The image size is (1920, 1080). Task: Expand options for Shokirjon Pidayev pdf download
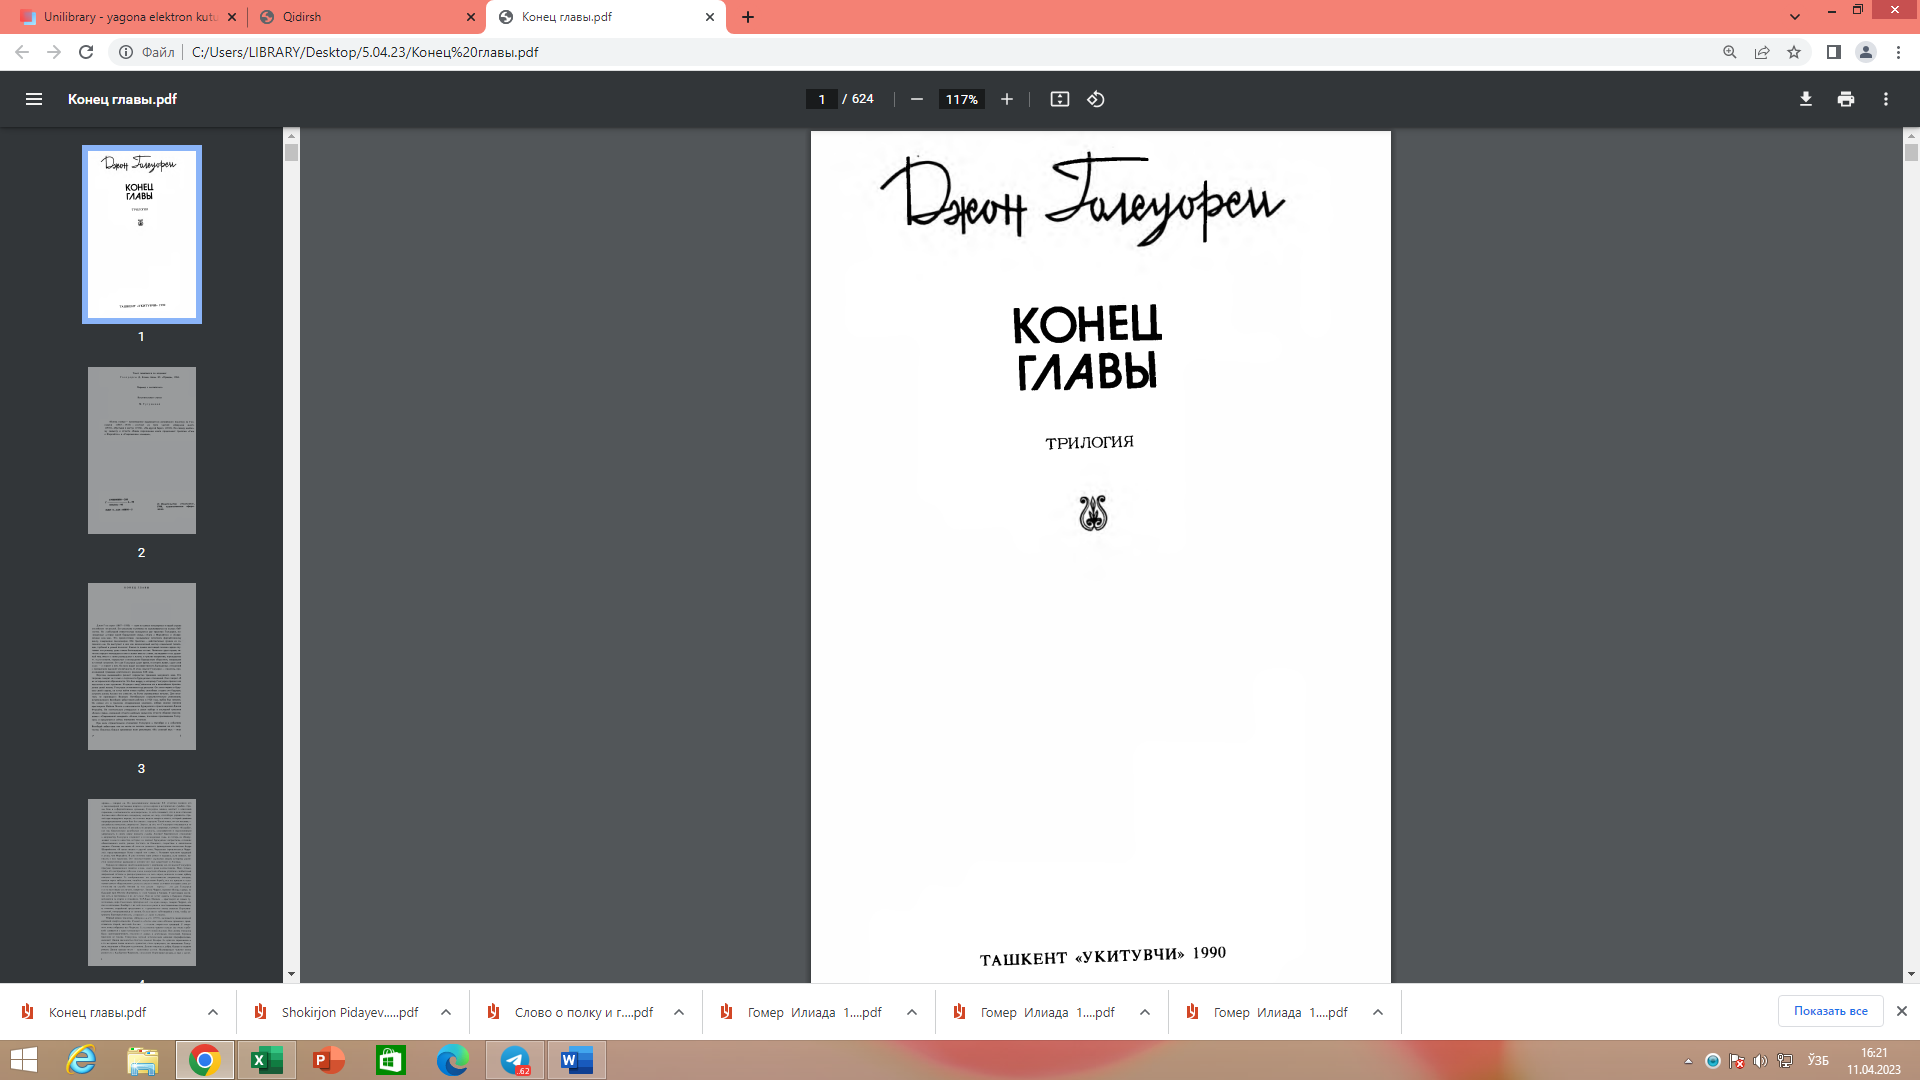(x=446, y=1012)
